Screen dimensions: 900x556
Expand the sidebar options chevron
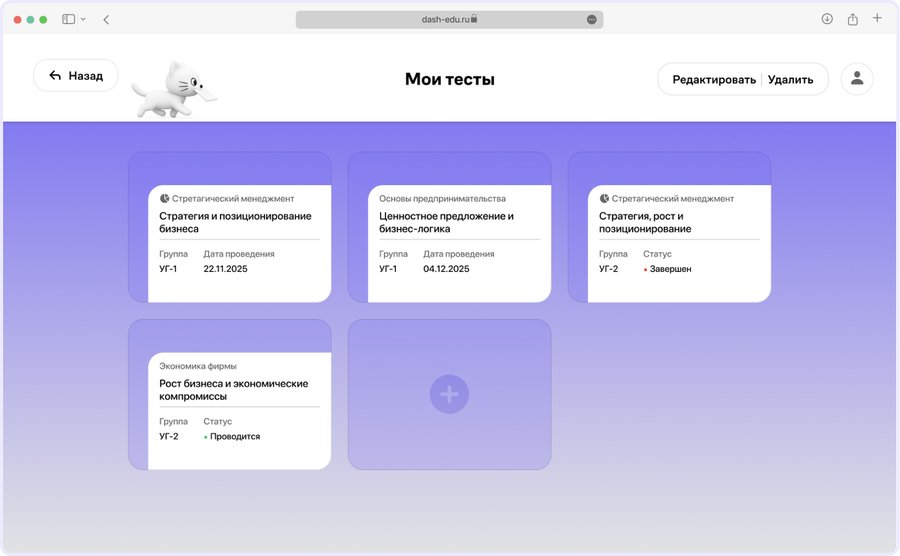(83, 19)
